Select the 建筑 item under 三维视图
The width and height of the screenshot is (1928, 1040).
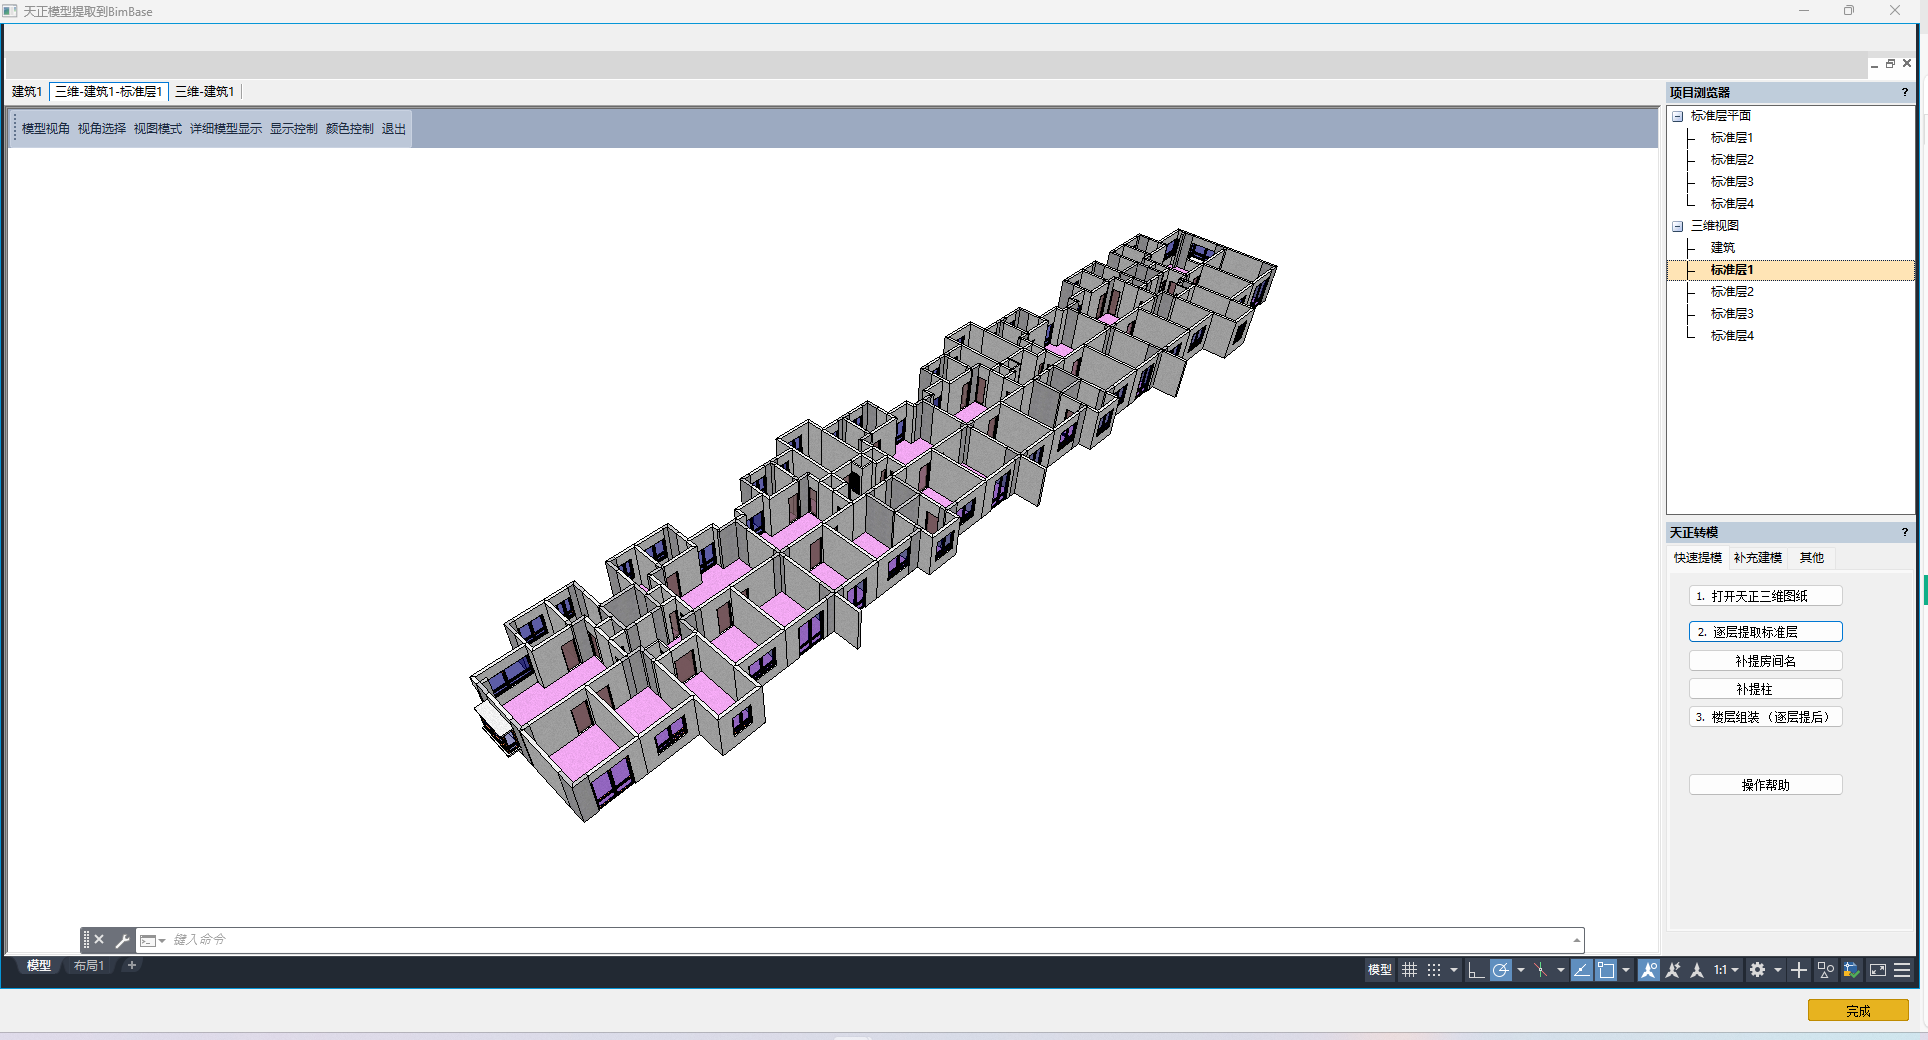click(x=1723, y=248)
